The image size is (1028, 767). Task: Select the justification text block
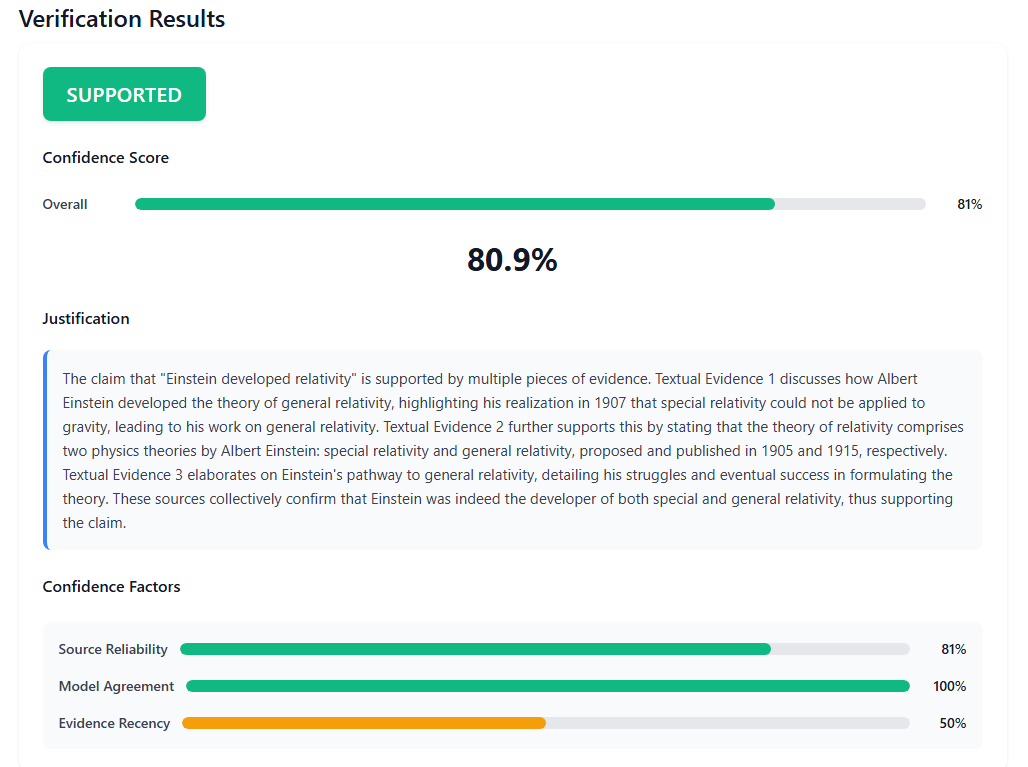[511, 450]
